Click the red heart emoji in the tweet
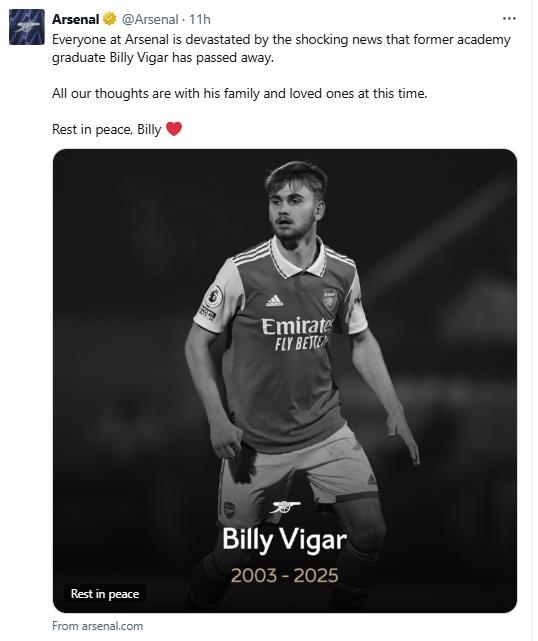This screenshot has height=641, width=538. click(x=175, y=130)
